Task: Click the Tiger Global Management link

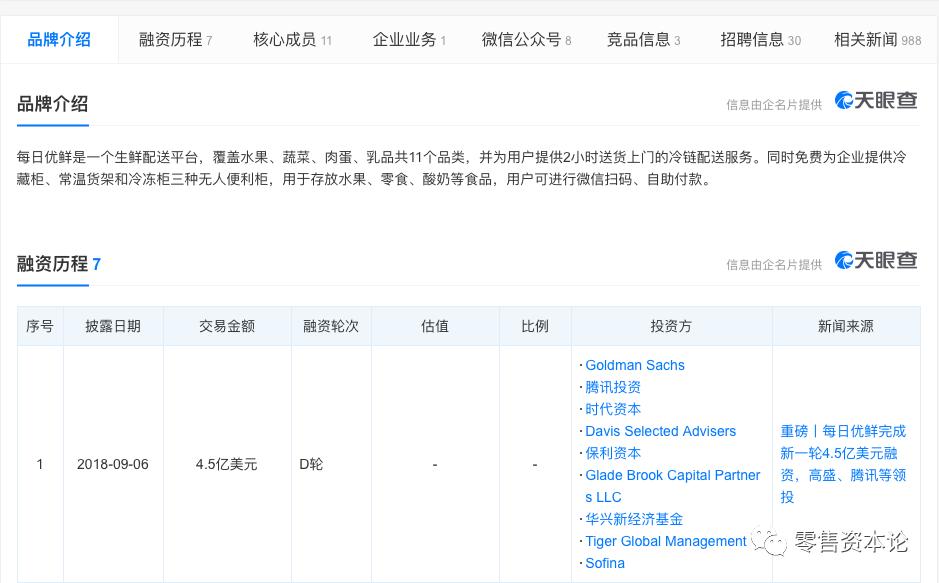Action: (x=665, y=541)
